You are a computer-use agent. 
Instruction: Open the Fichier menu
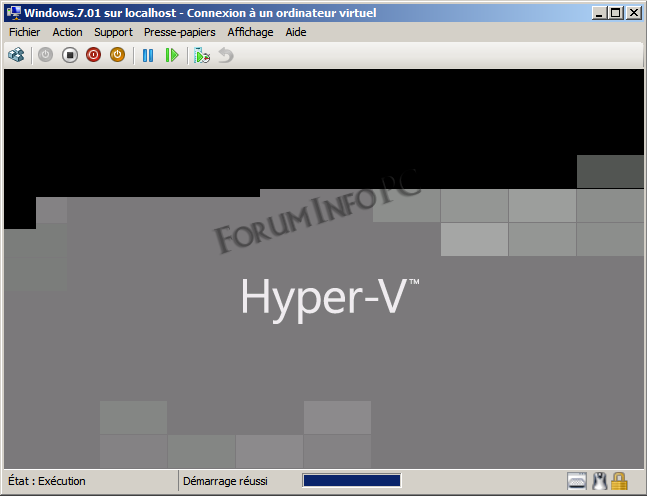24,32
